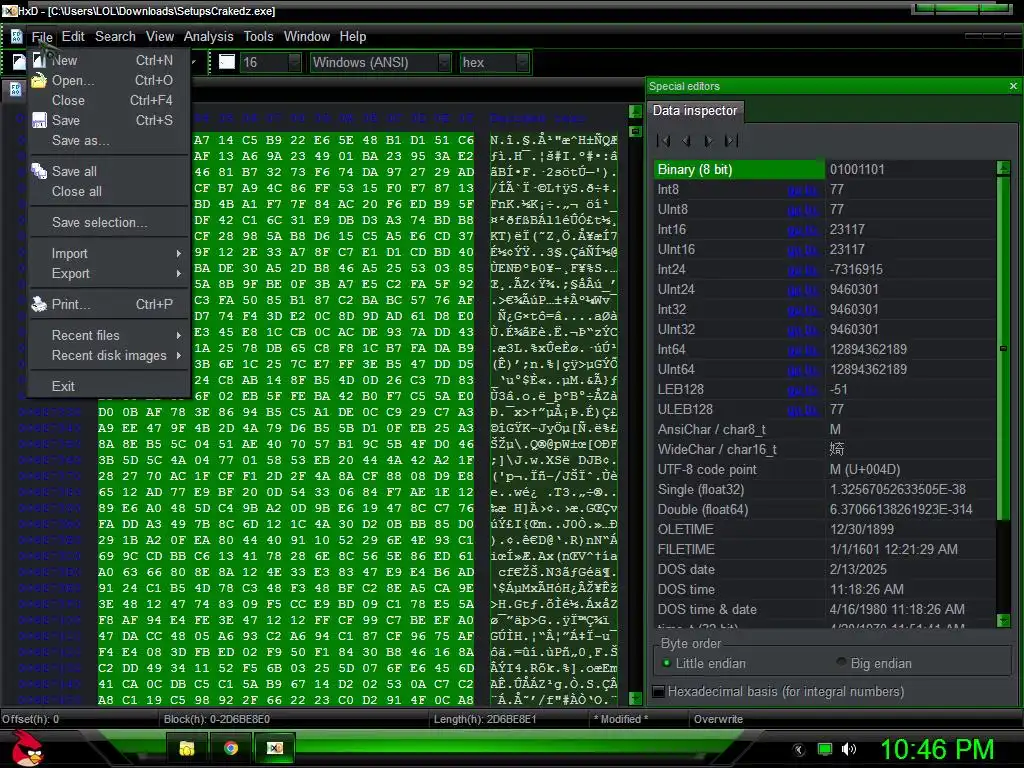
Task: Click the New file icon in the File menu
Action: (x=39, y=60)
